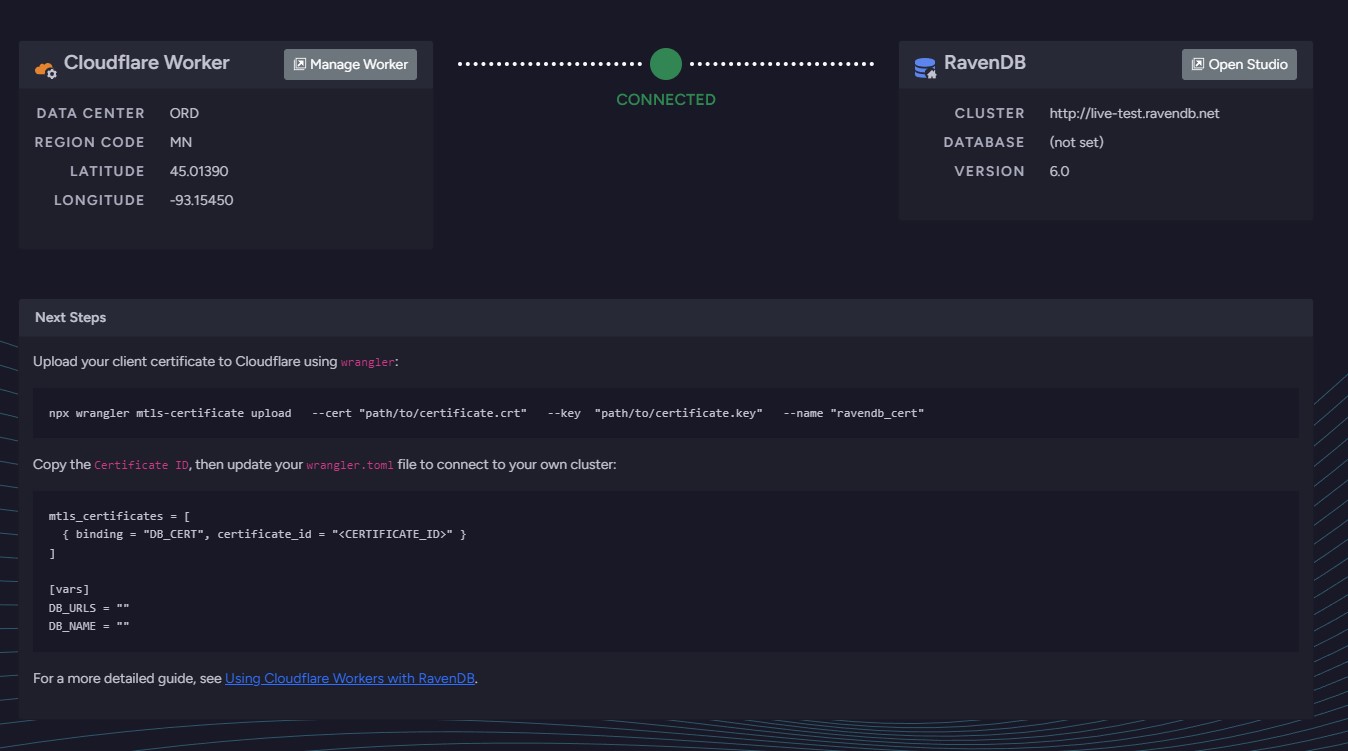Click the external-link icon inside Manage Worker button

(x=298, y=64)
